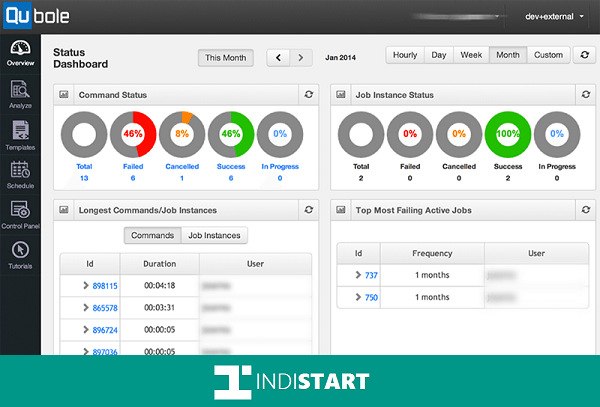Click the This Month button
Image resolution: width=600 pixels, height=407 pixels.
[x=226, y=58]
